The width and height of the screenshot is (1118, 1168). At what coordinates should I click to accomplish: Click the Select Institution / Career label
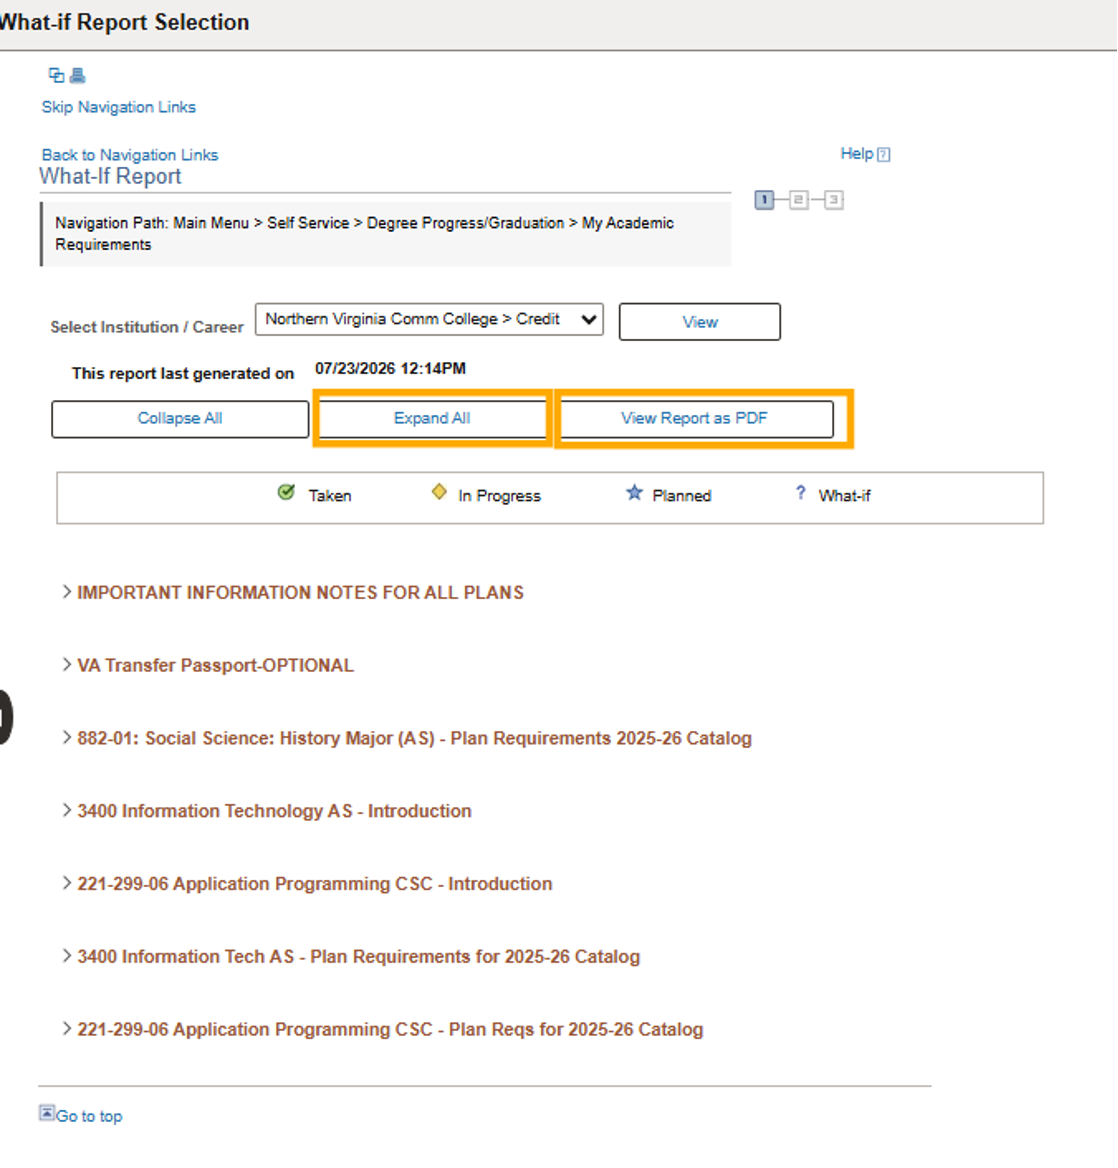click(x=147, y=327)
